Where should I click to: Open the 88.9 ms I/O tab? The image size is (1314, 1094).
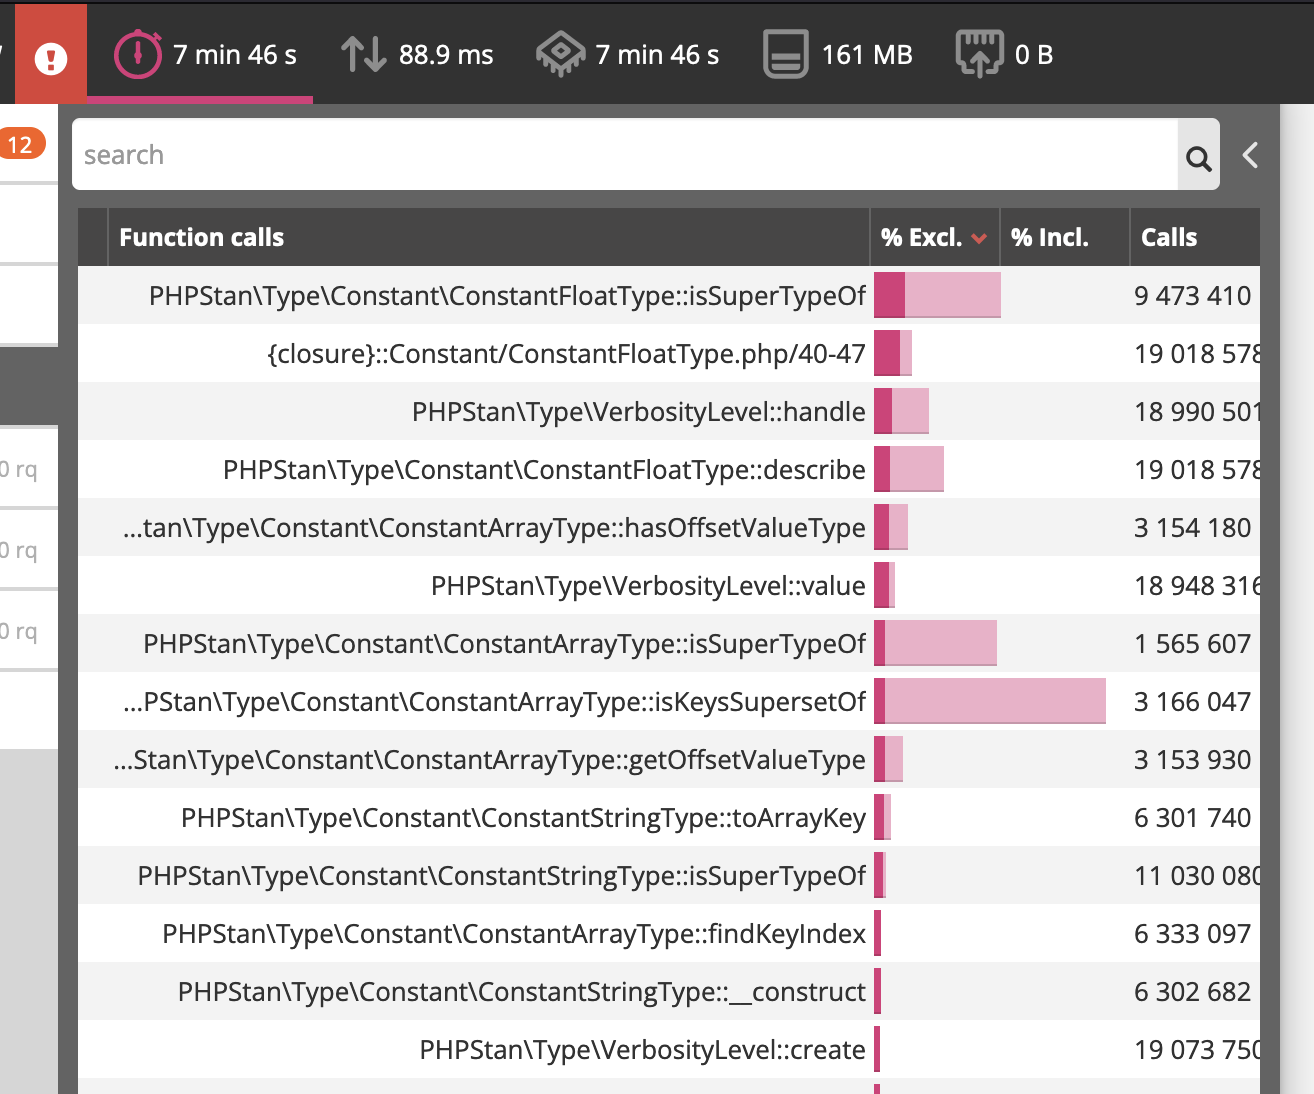coord(417,54)
